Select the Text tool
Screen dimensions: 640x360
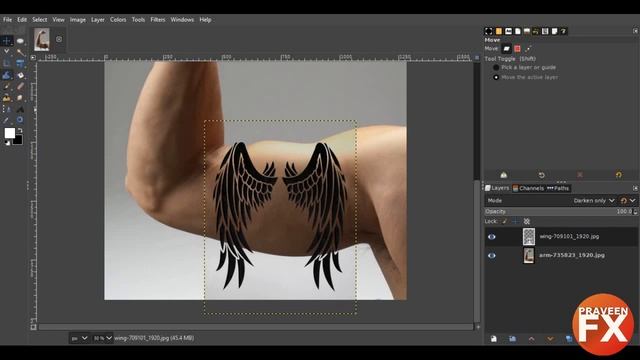(20, 109)
